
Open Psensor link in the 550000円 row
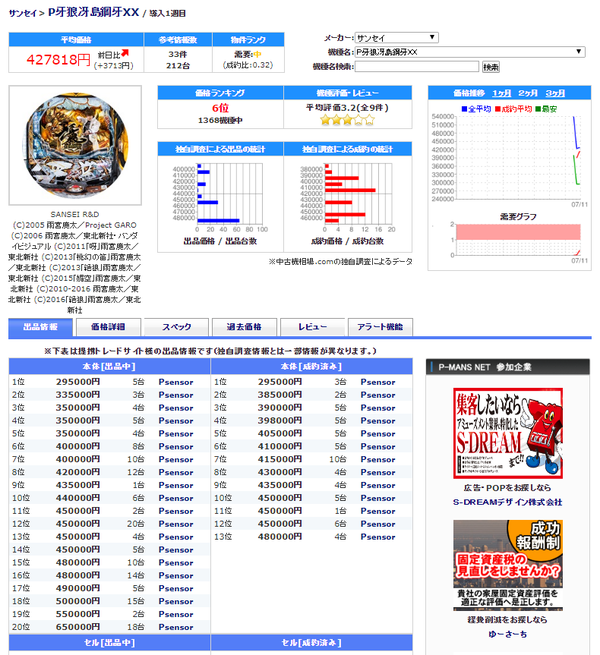176,614
